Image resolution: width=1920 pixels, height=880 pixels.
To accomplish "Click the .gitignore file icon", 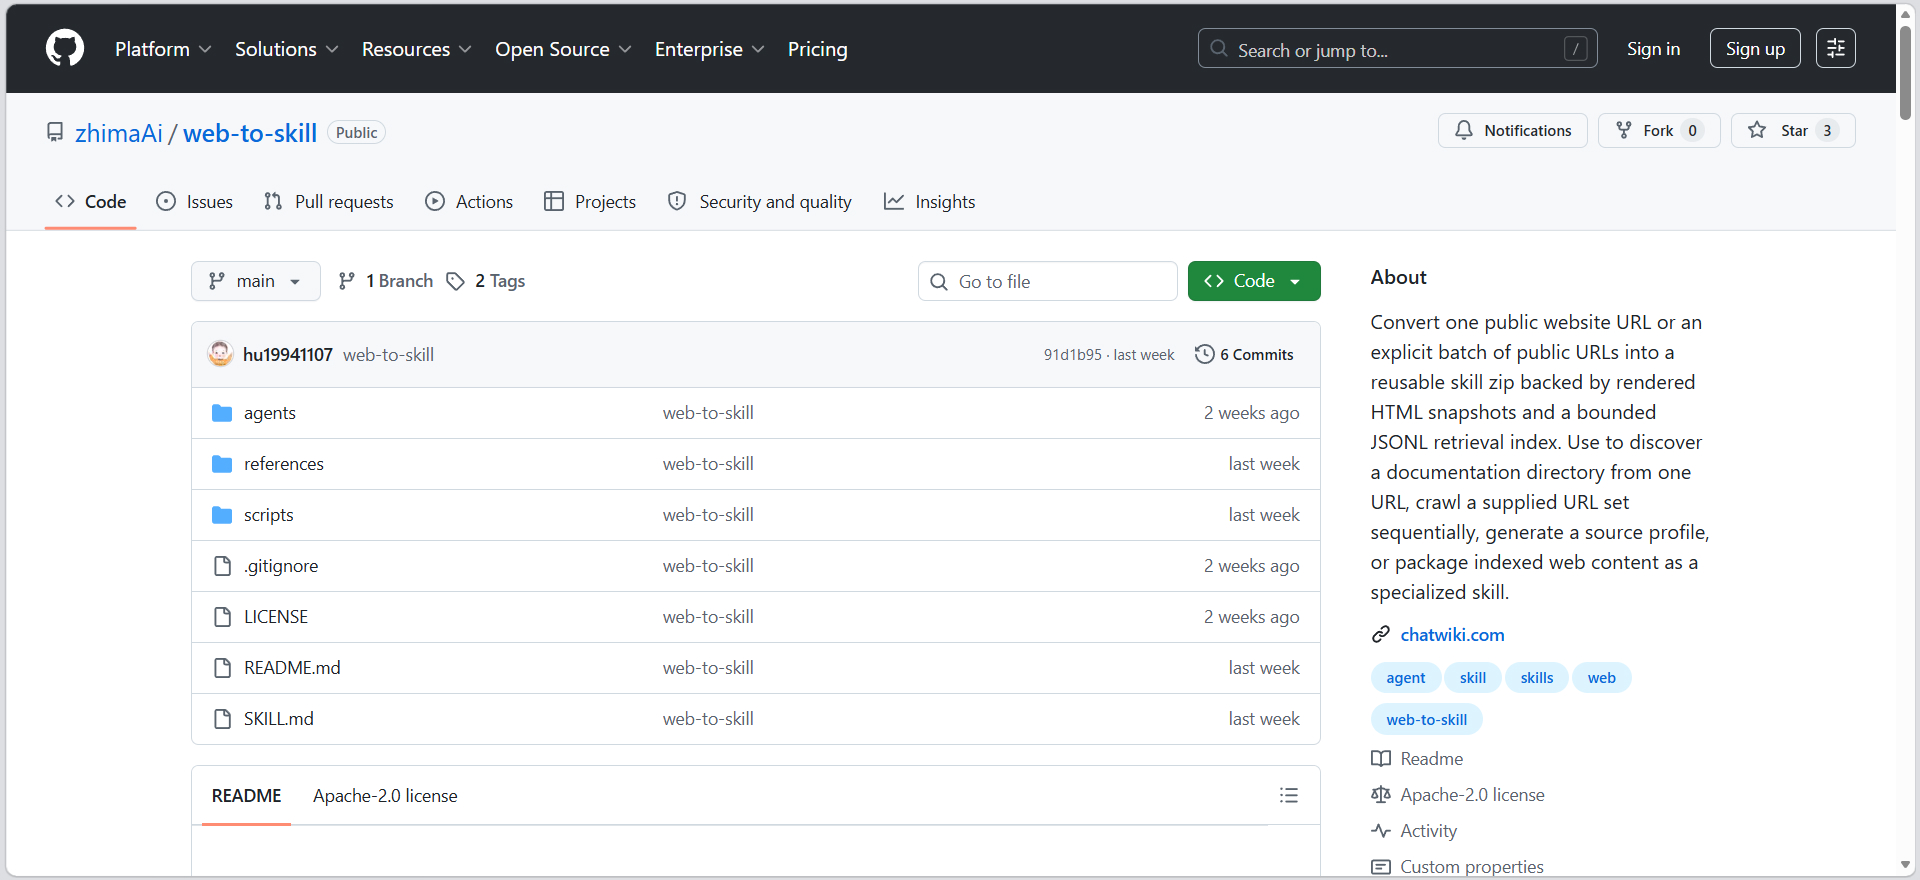I will point(223,566).
